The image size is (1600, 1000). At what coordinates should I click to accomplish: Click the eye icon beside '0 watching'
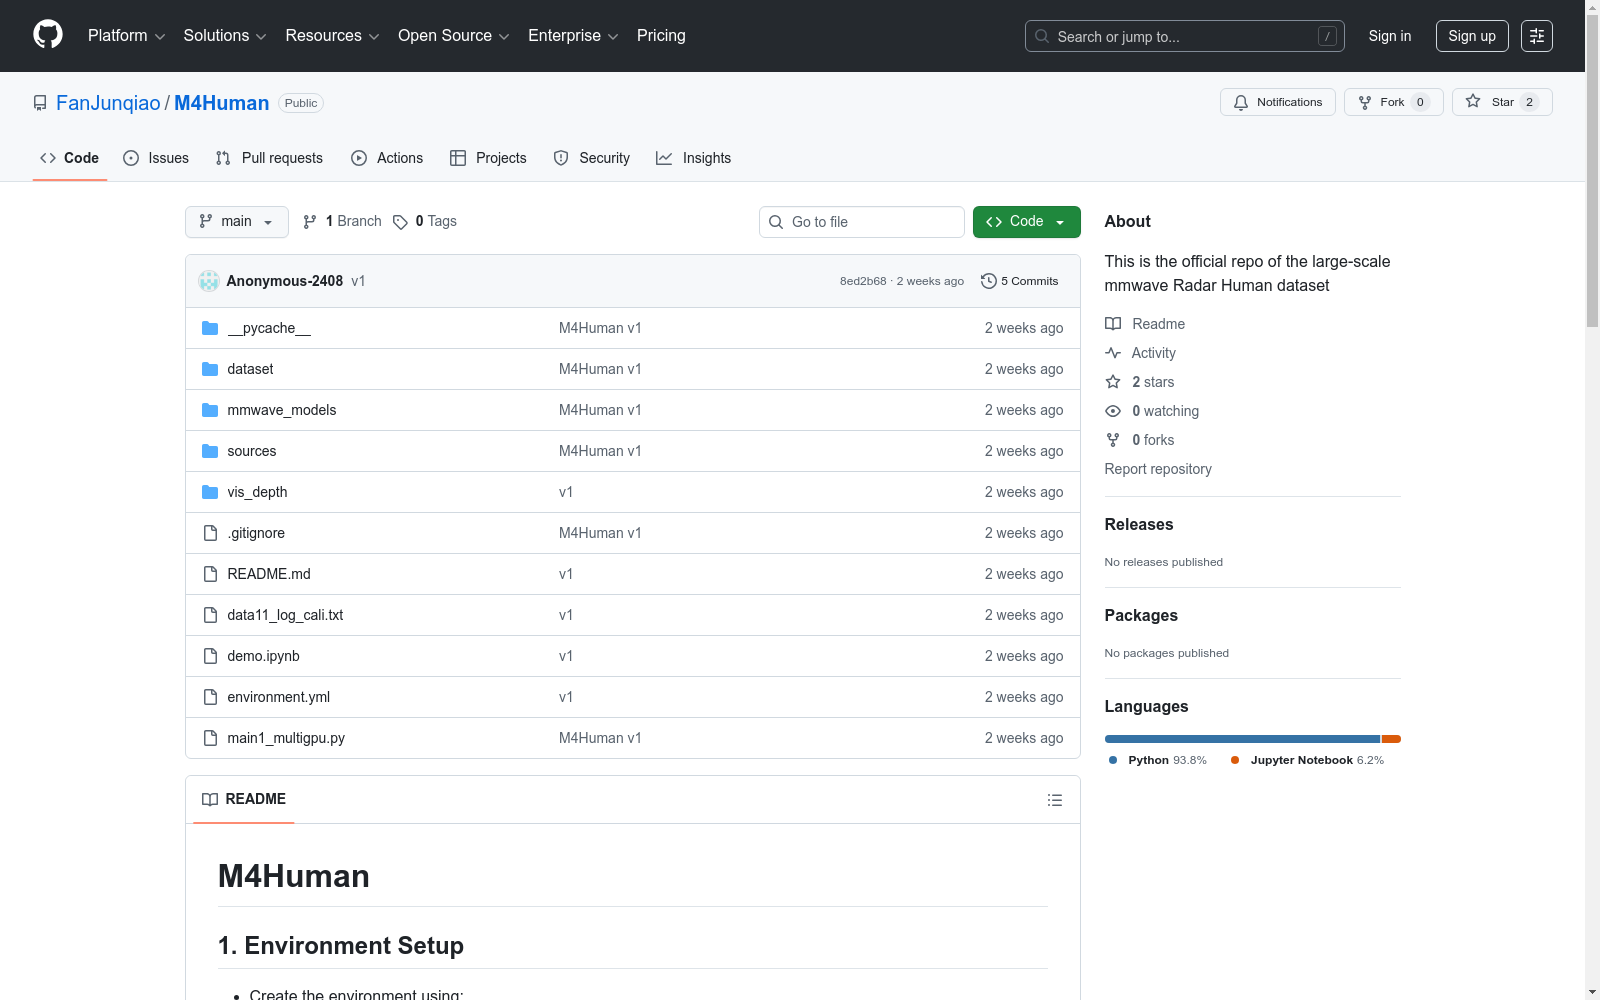pos(1113,411)
